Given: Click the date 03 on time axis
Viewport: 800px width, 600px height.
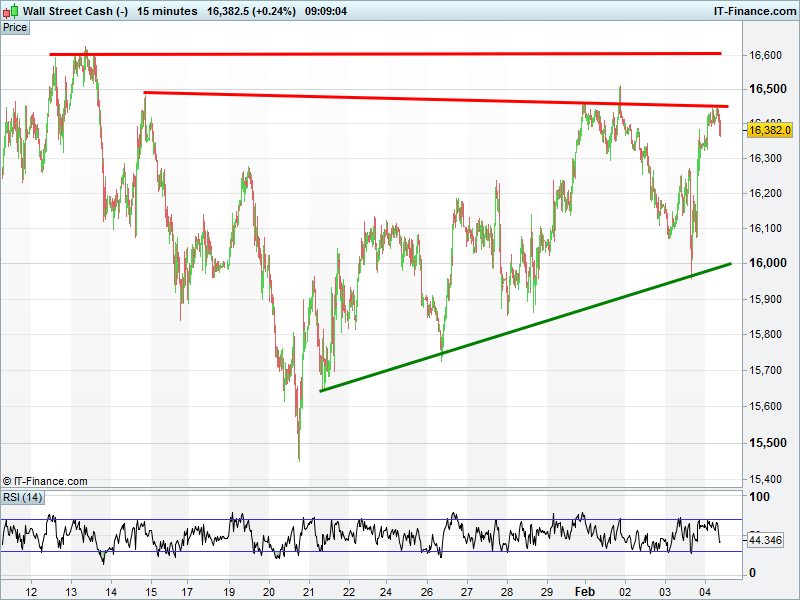Looking at the screenshot, I should pyautogui.click(x=665, y=592).
